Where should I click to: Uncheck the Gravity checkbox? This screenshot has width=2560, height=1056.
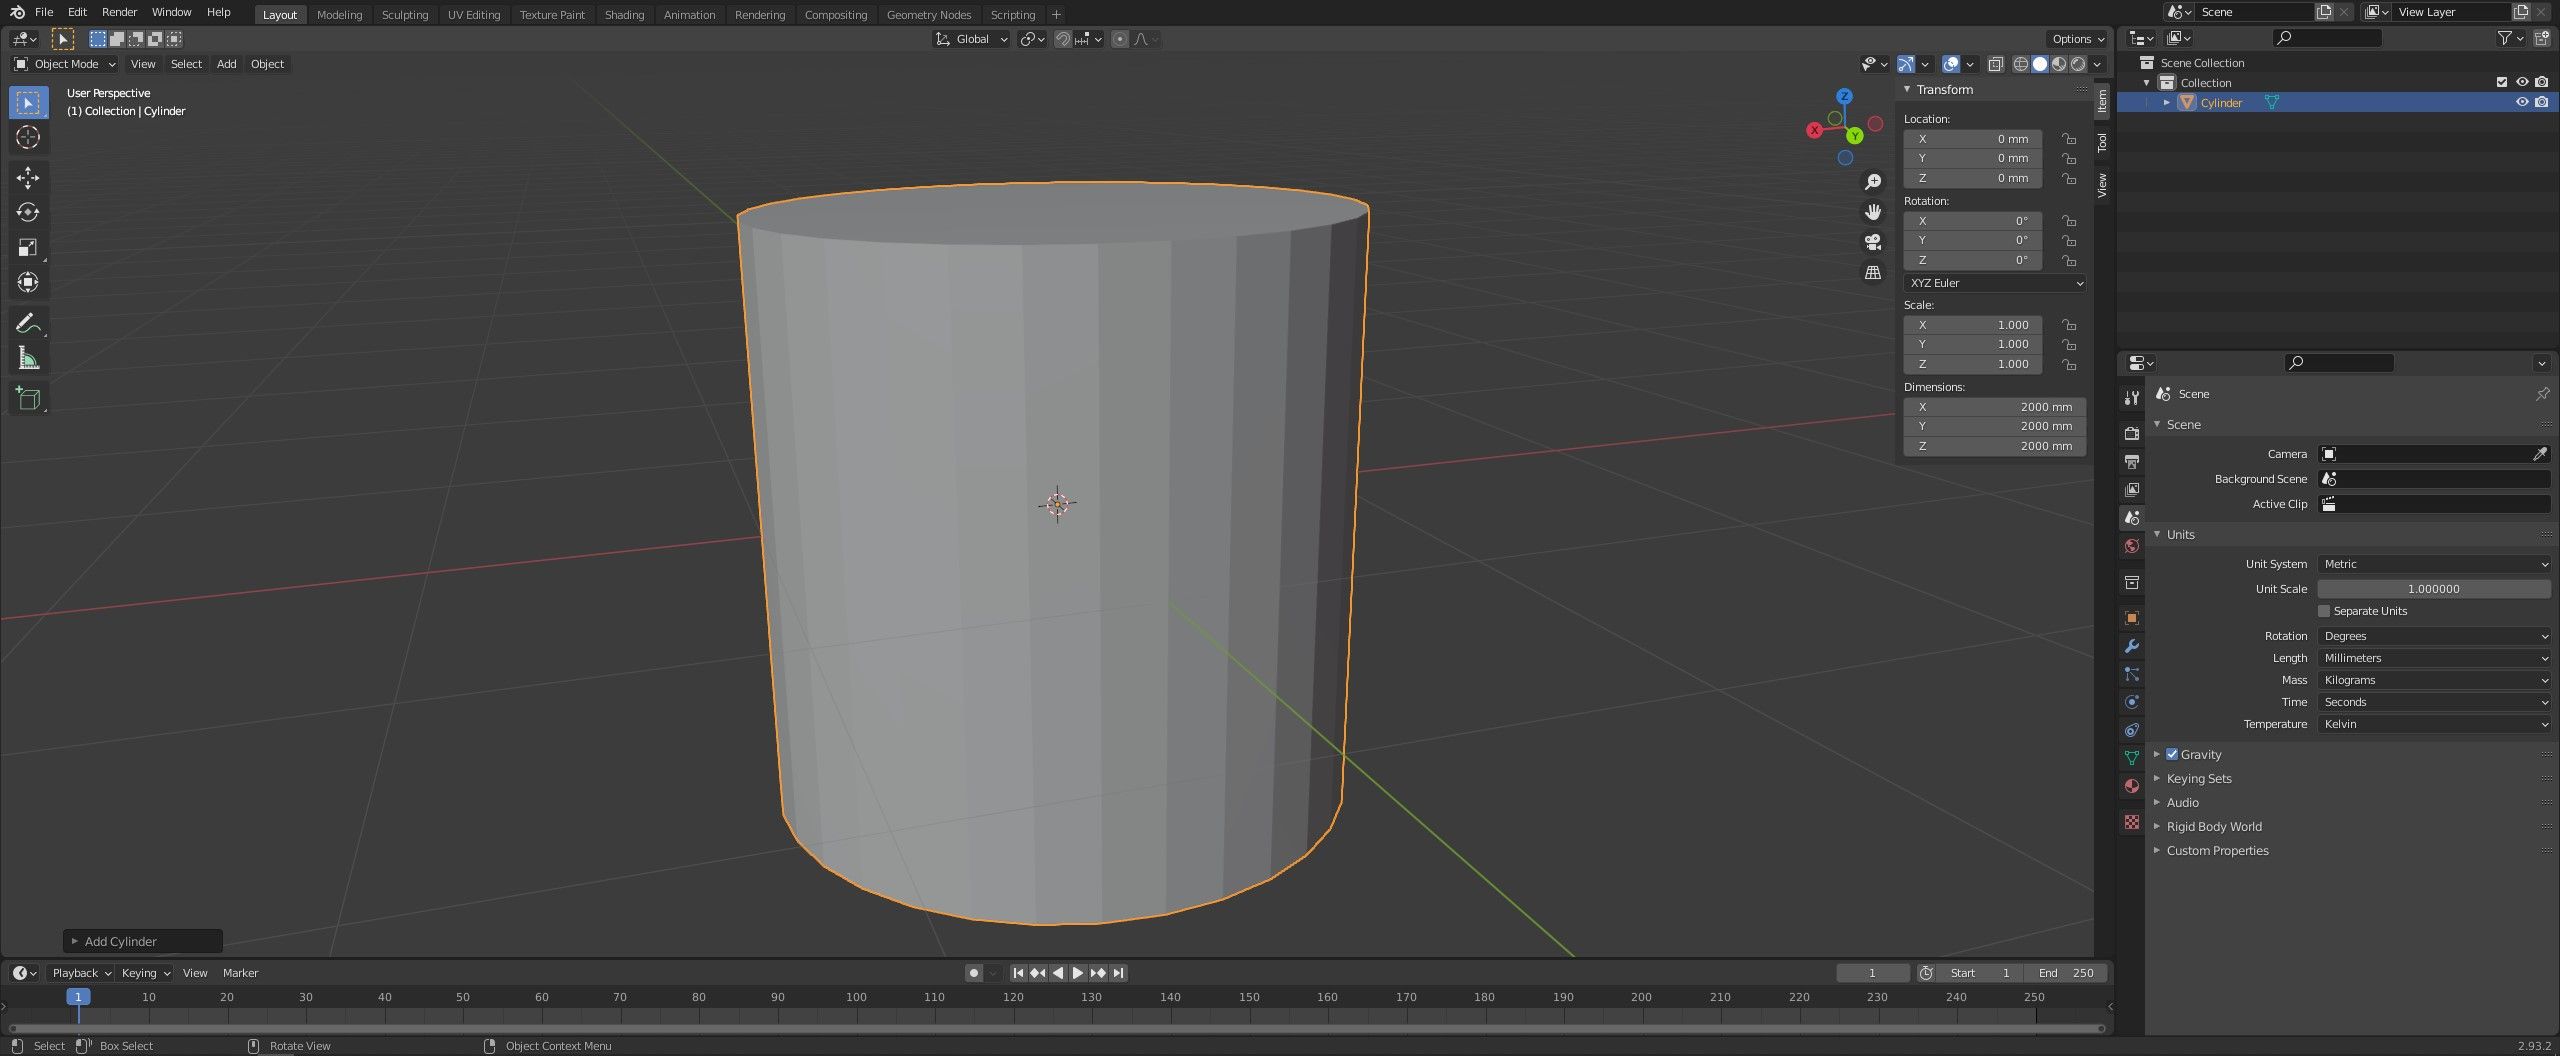[2172, 754]
